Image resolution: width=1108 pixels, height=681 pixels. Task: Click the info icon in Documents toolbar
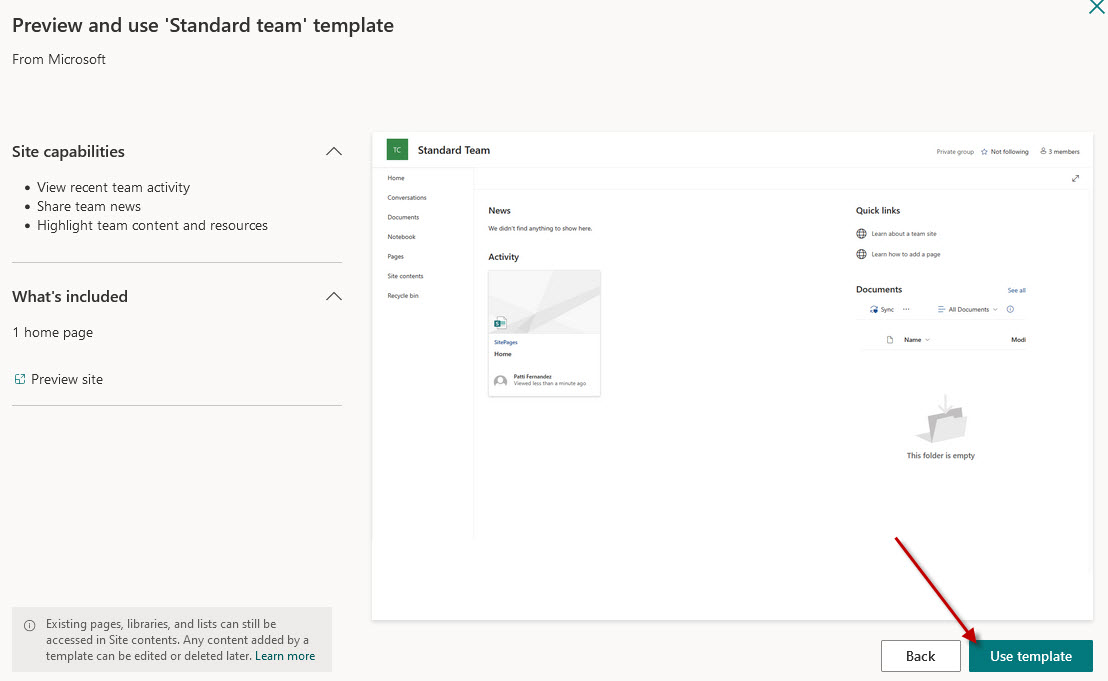click(1010, 309)
